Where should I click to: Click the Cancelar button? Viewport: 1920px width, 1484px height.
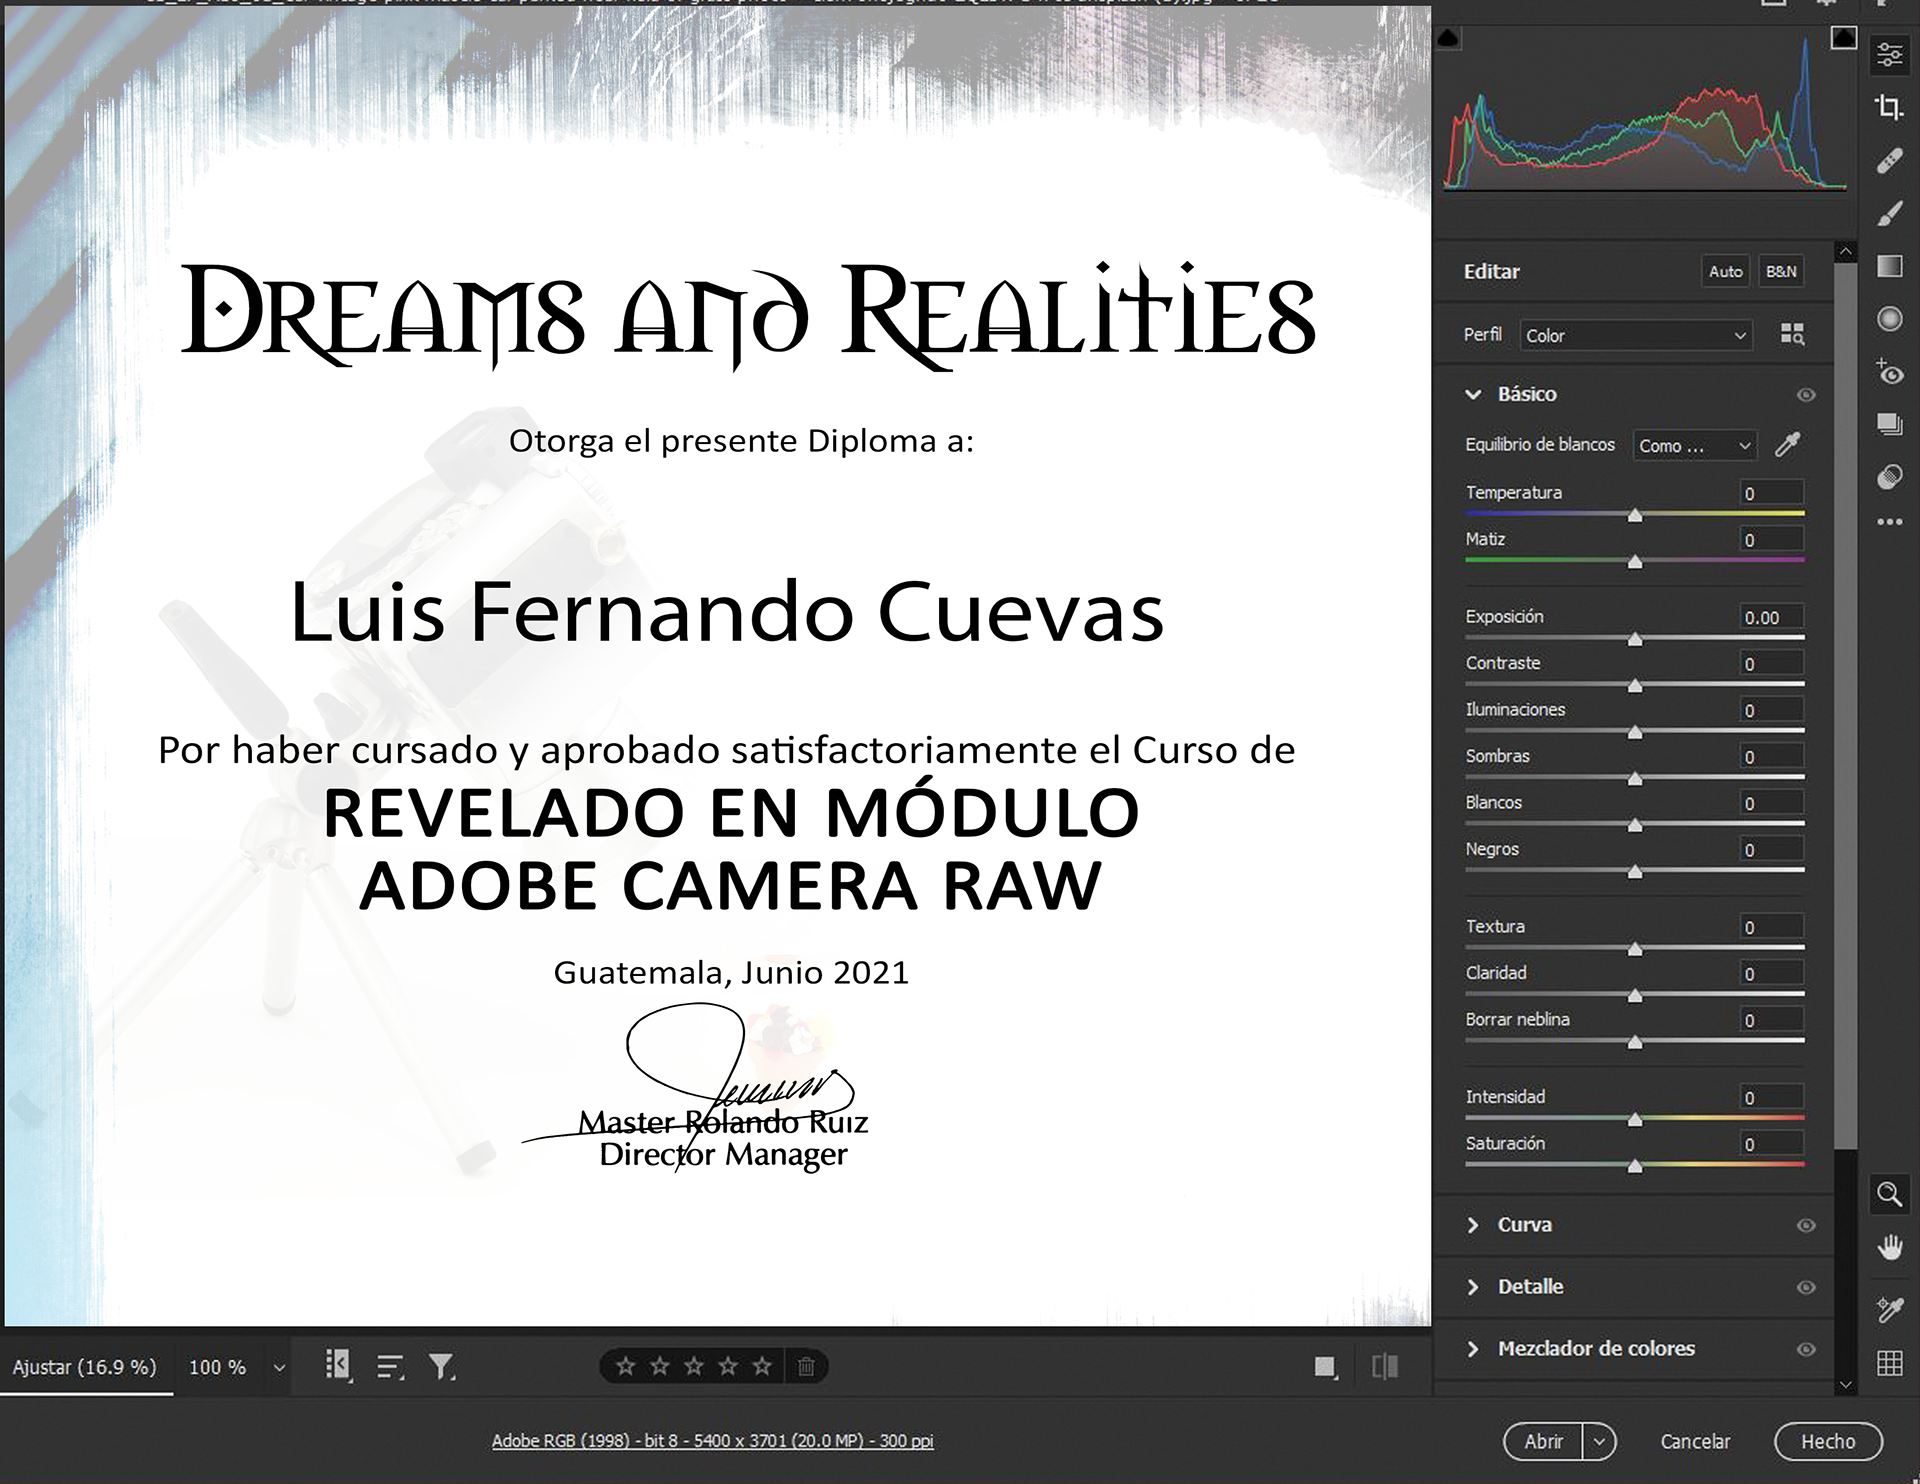pyautogui.click(x=1695, y=1441)
